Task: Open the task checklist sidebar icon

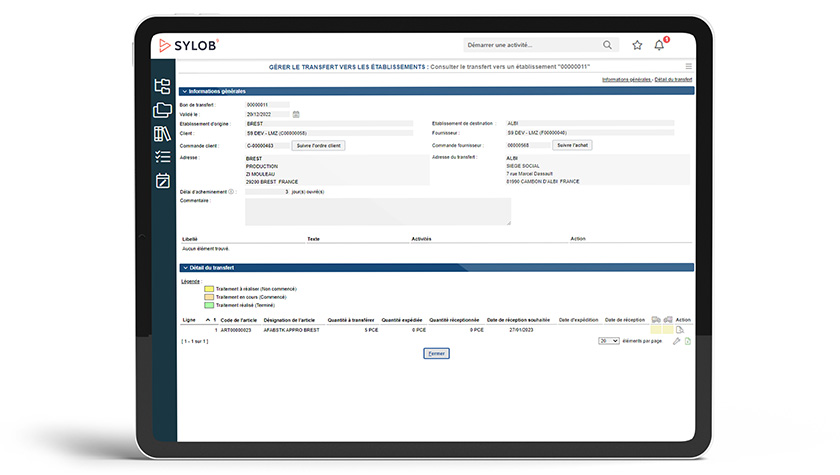Action: pyautogui.click(x=162, y=157)
